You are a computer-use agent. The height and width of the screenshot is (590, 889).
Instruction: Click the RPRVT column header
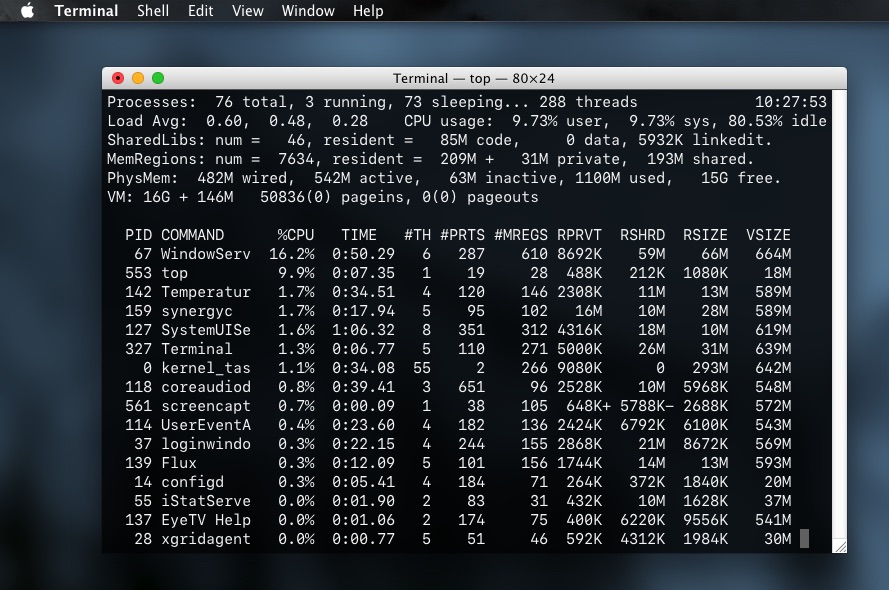point(579,235)
